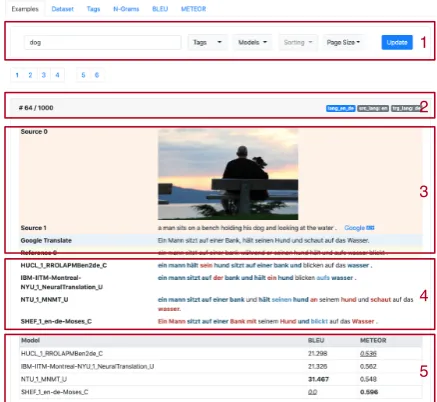Click BLEU score 0.0 for SHEF
437x402 pixels.
tap(312, 392)
